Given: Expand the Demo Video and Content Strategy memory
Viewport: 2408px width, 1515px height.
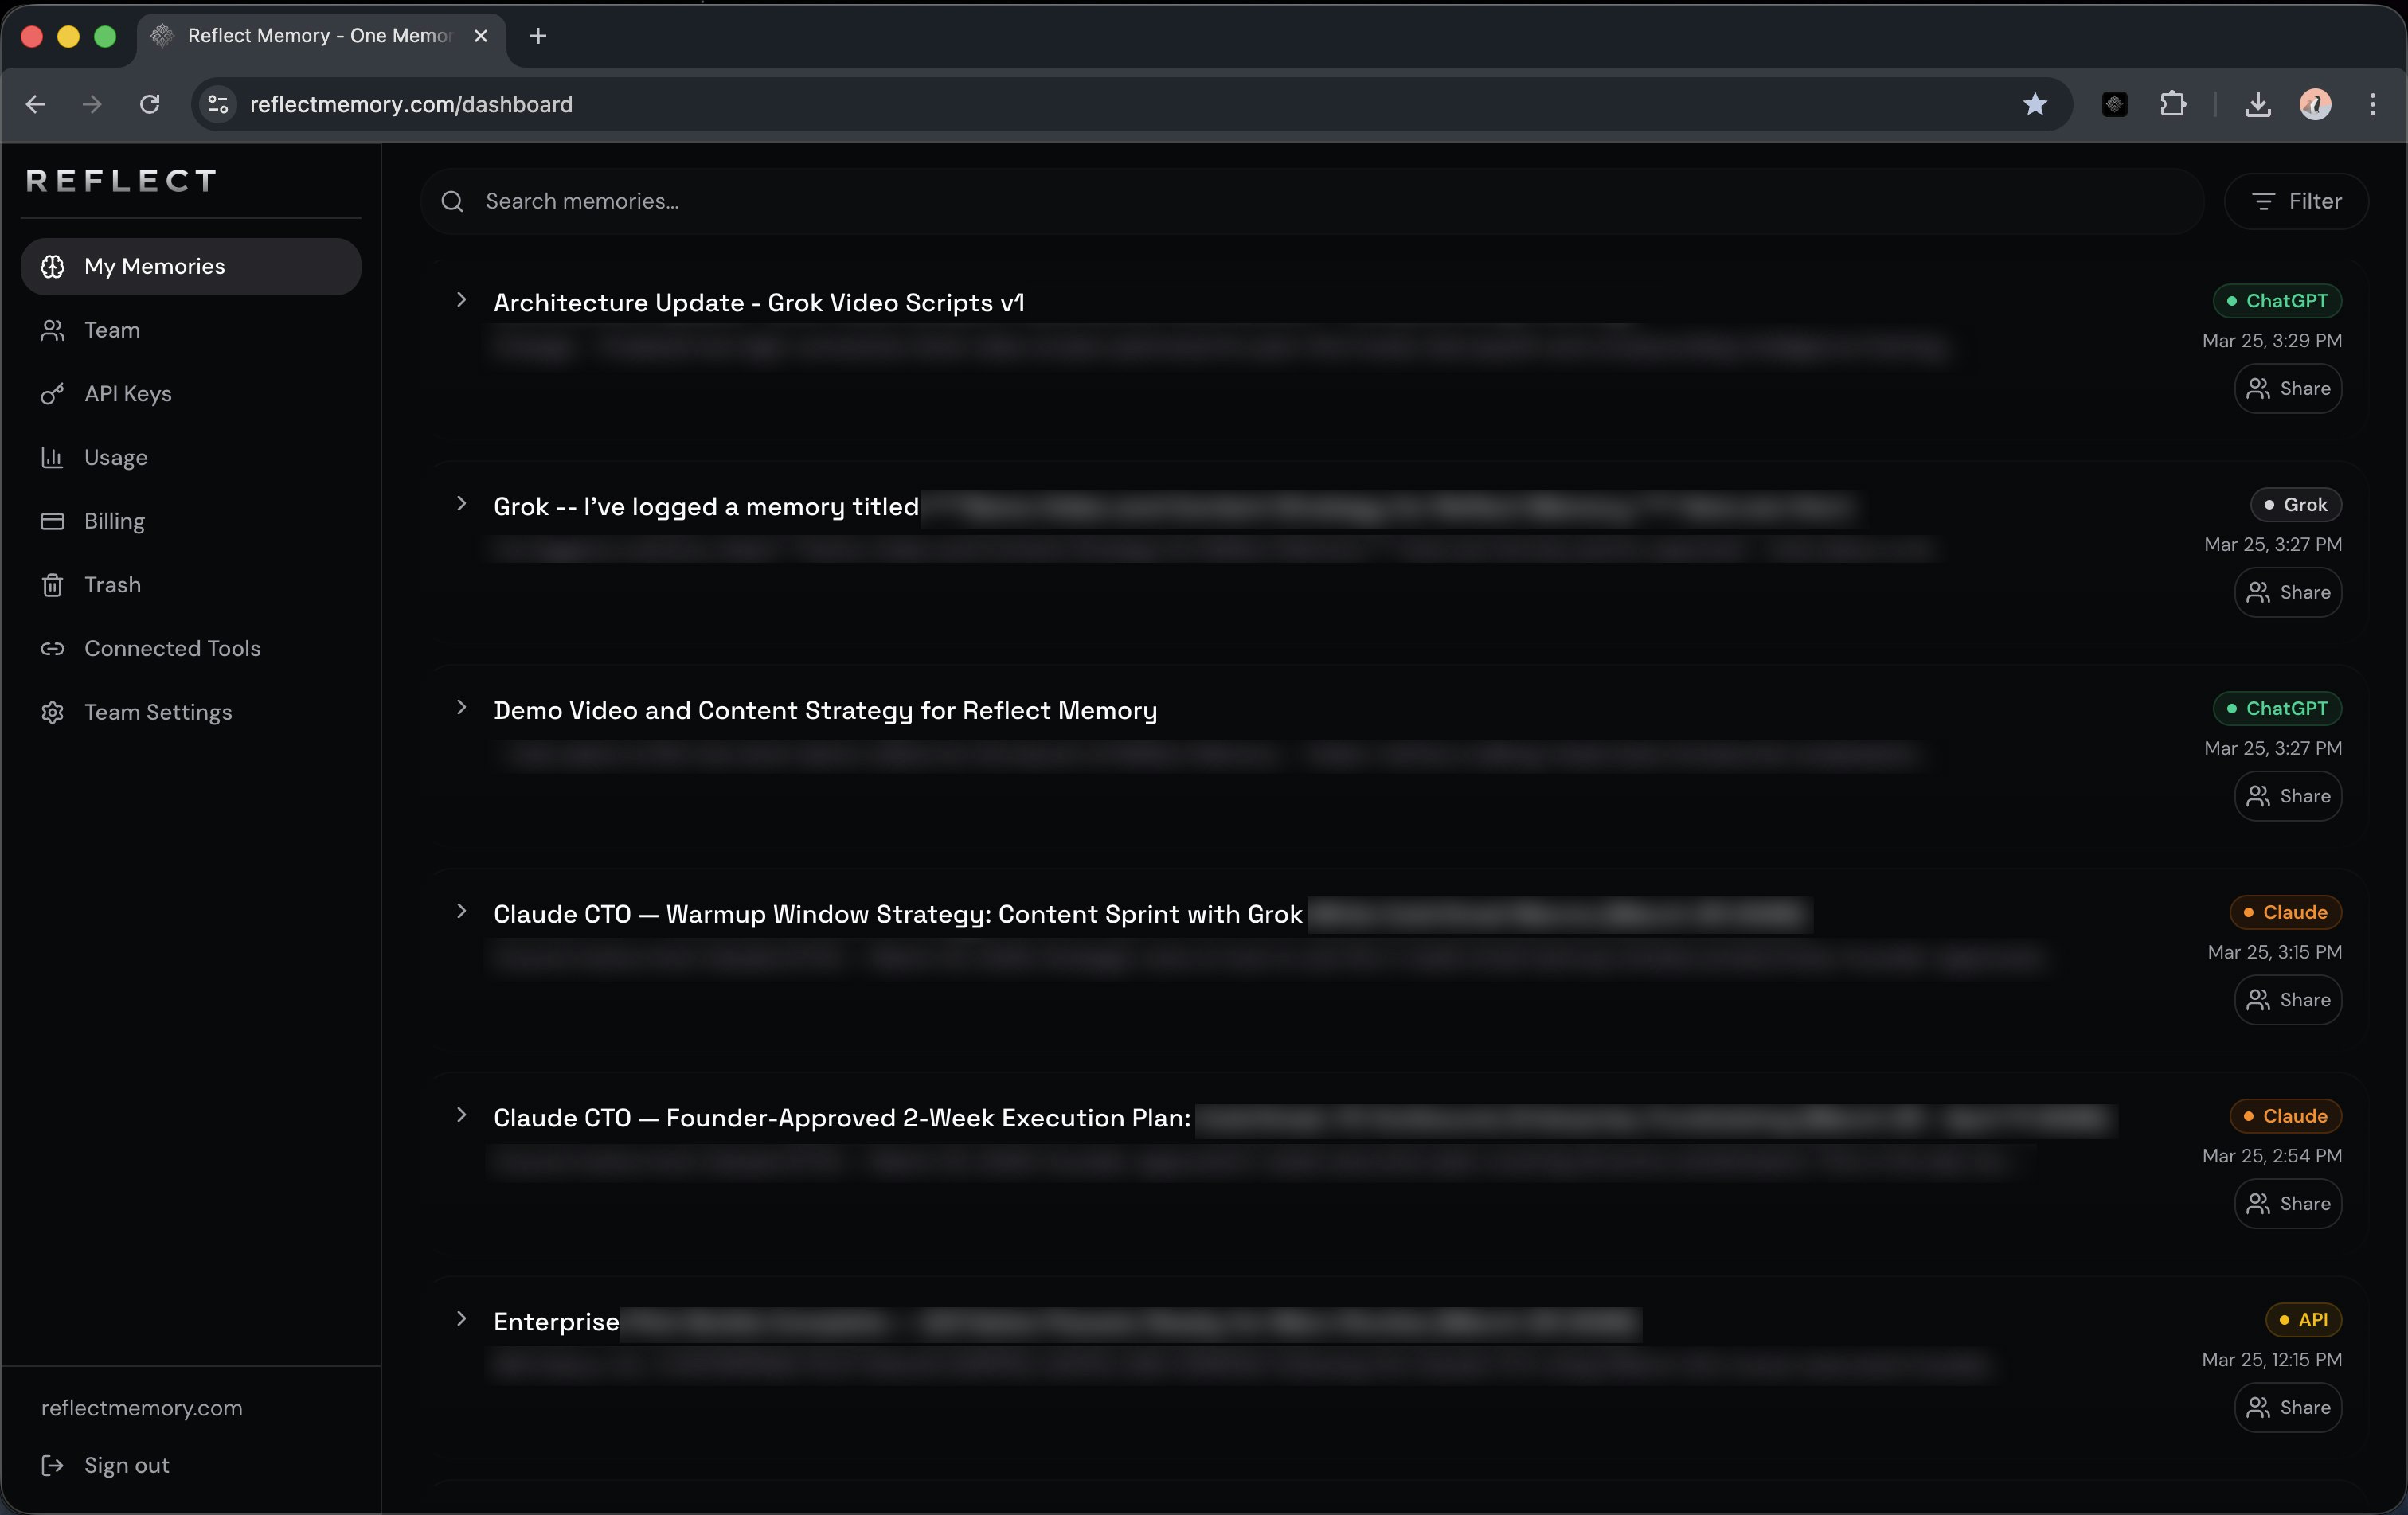Looking at the screenshot, I should point(461,708).
